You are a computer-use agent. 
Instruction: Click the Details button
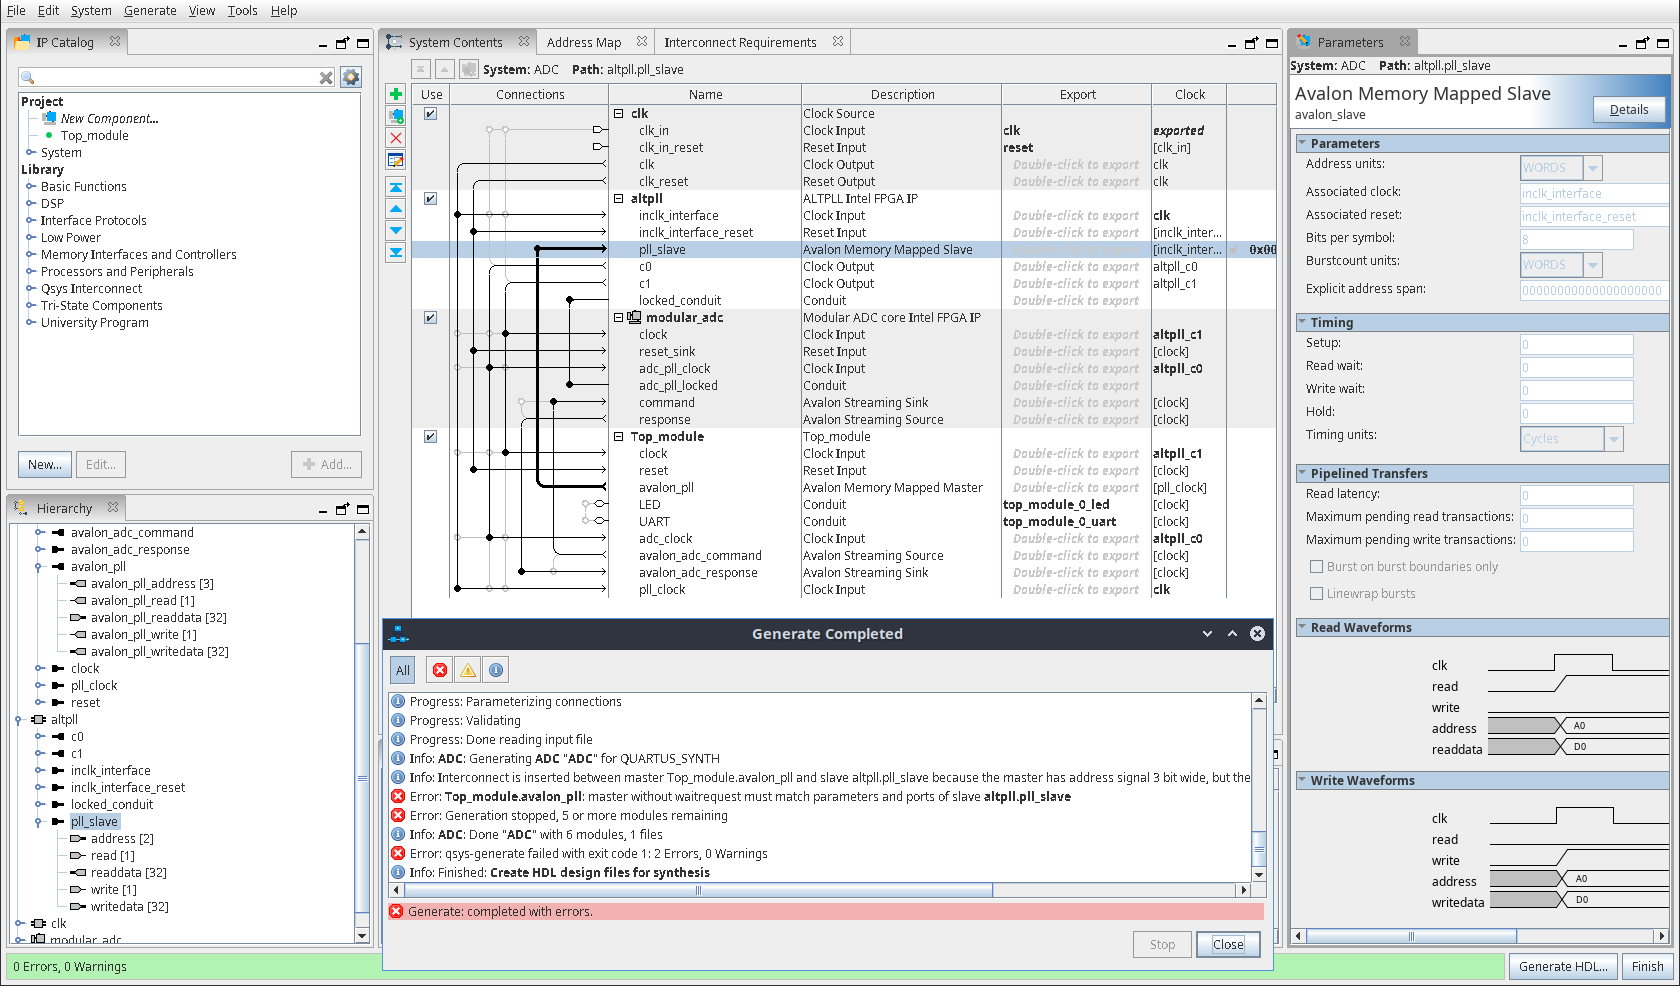(1628, 110)
